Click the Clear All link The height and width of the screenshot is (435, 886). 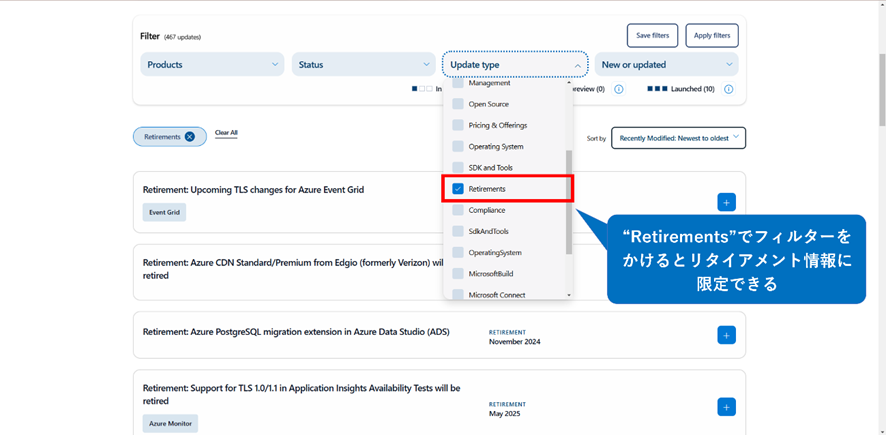pos(226,133)
